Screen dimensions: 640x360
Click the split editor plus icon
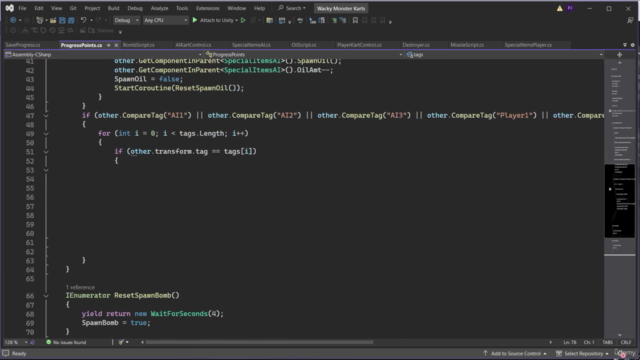pyautogui.click(x=620, y=54)
